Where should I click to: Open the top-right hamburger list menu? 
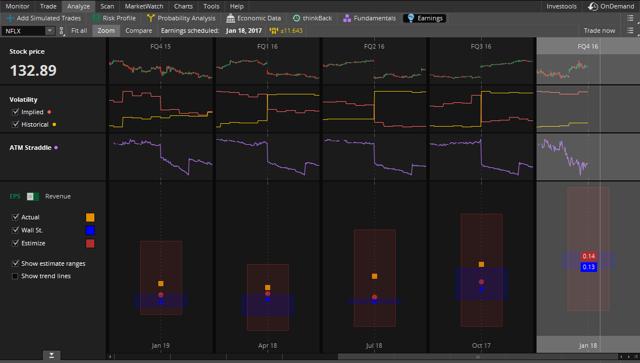point(630,18)
